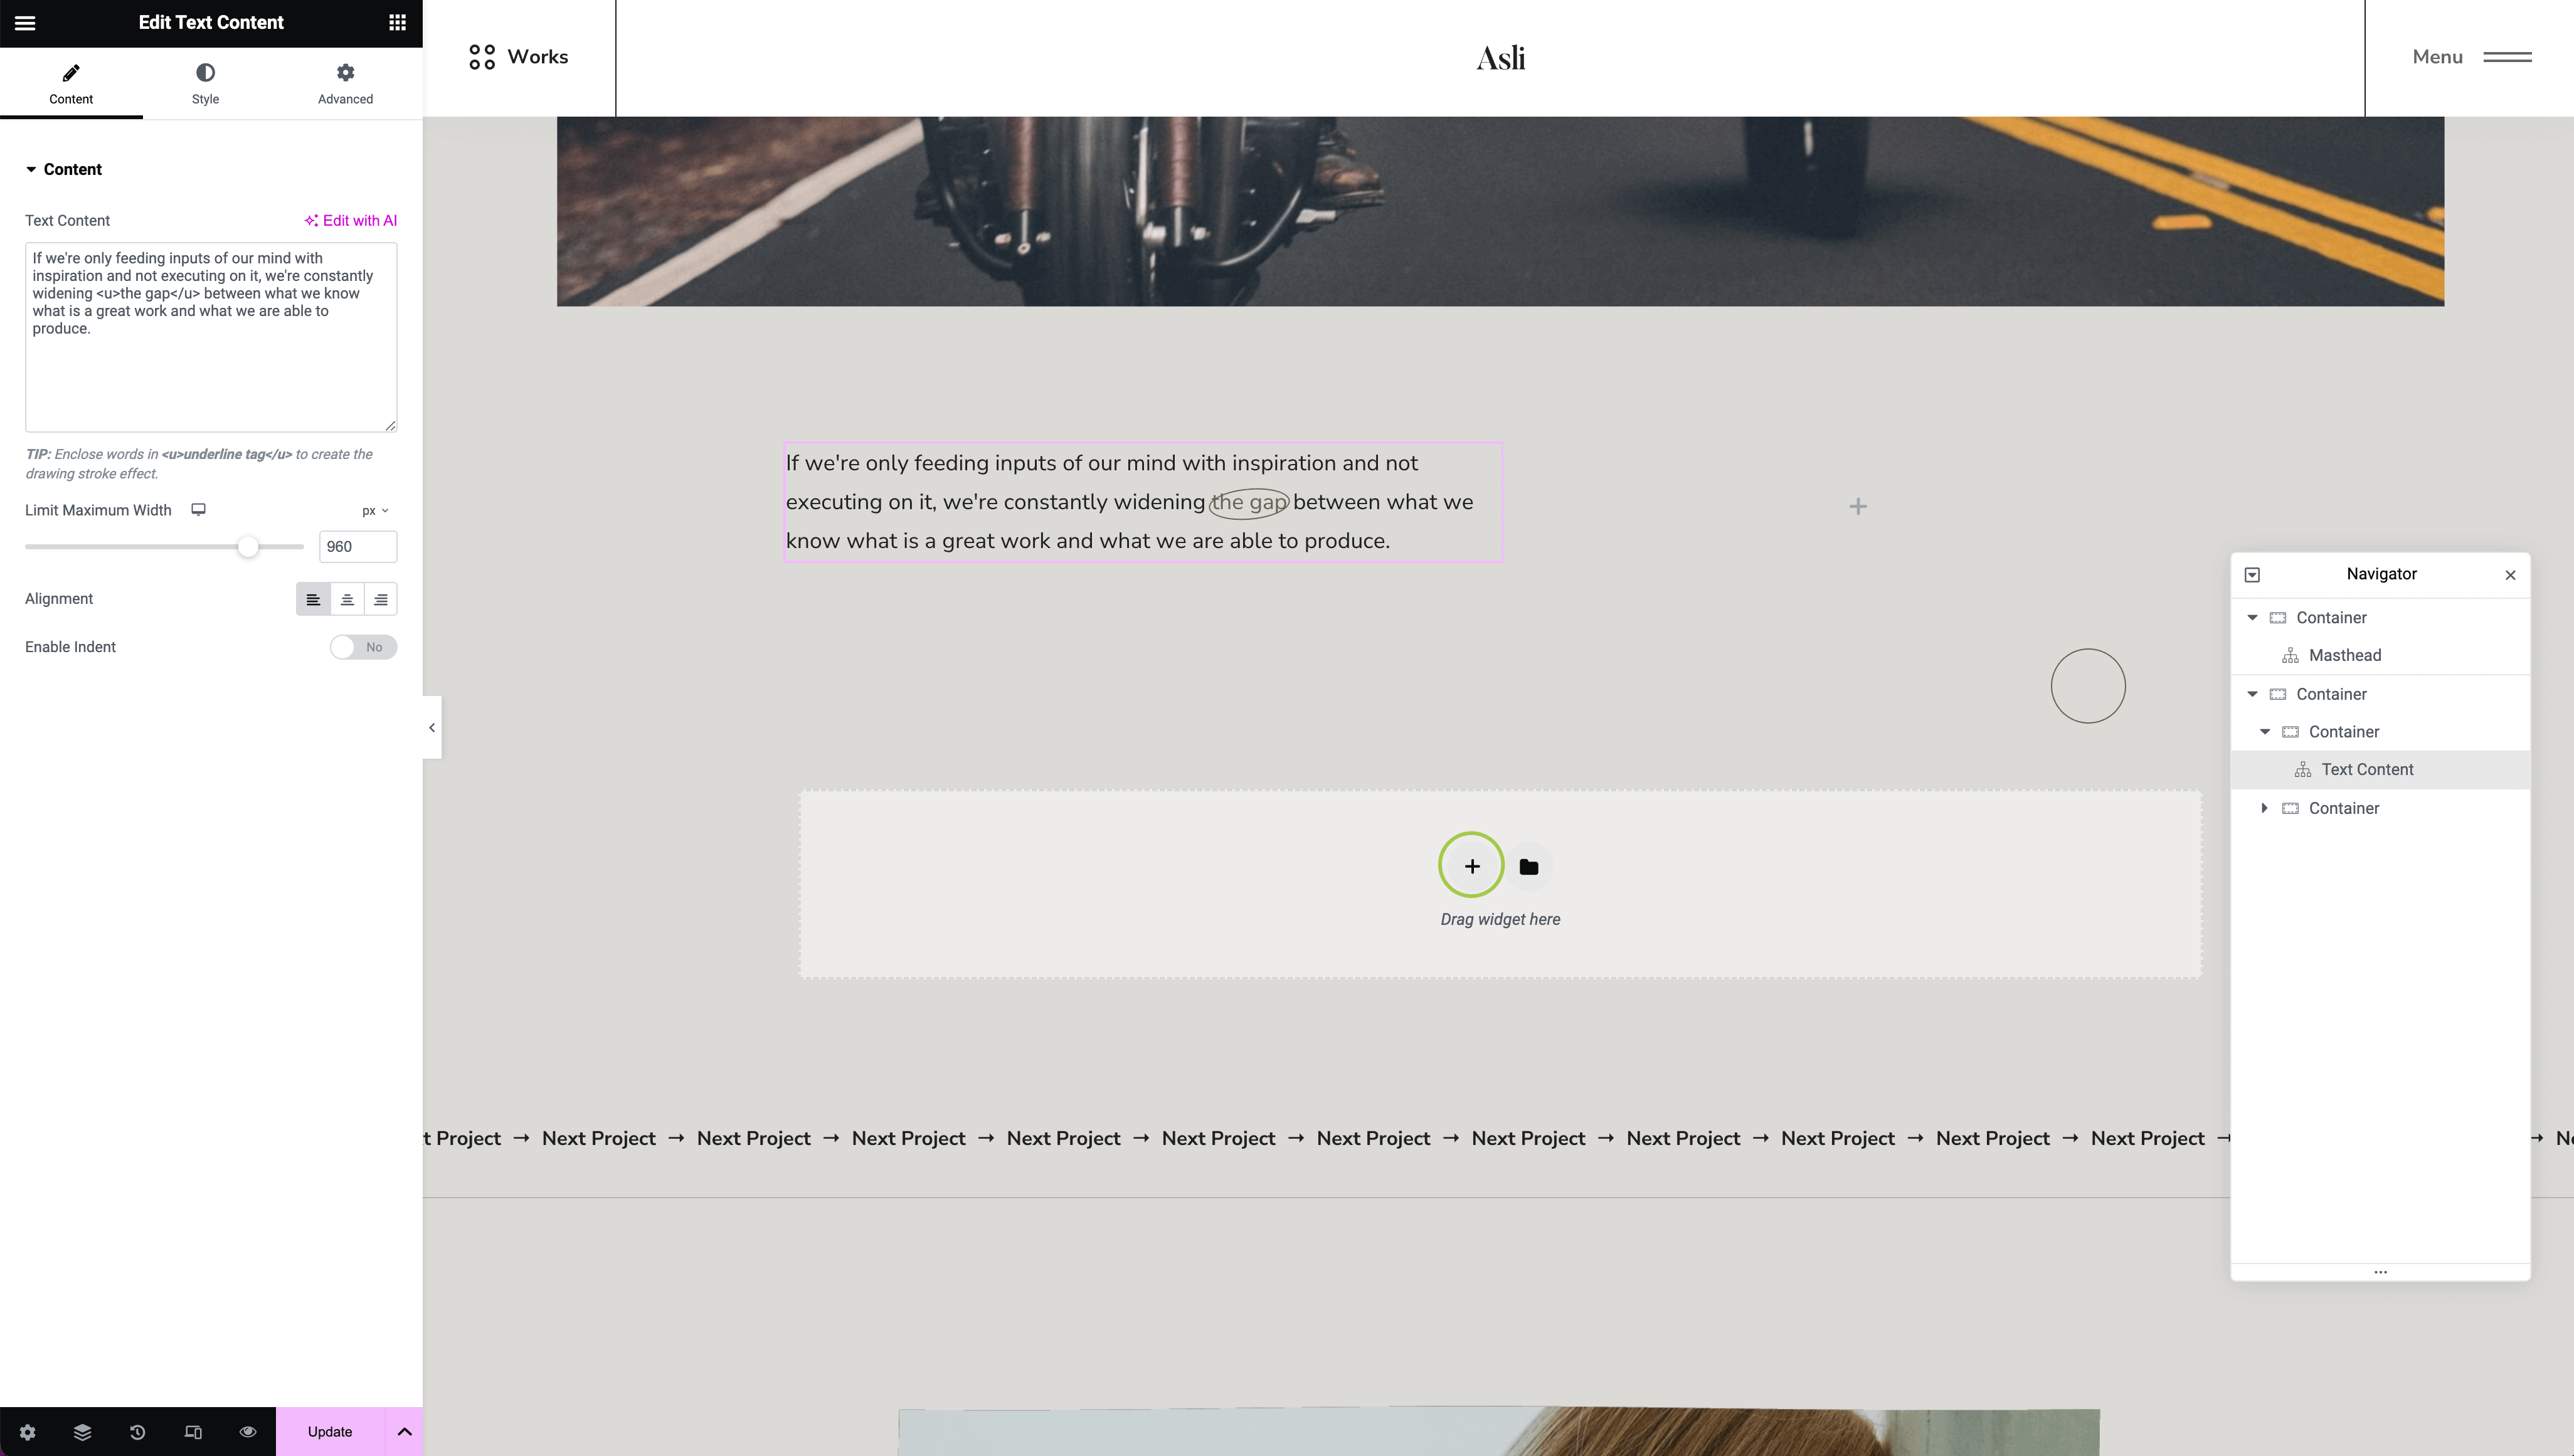Open the px unit dropdown

(x=375, y=511)
